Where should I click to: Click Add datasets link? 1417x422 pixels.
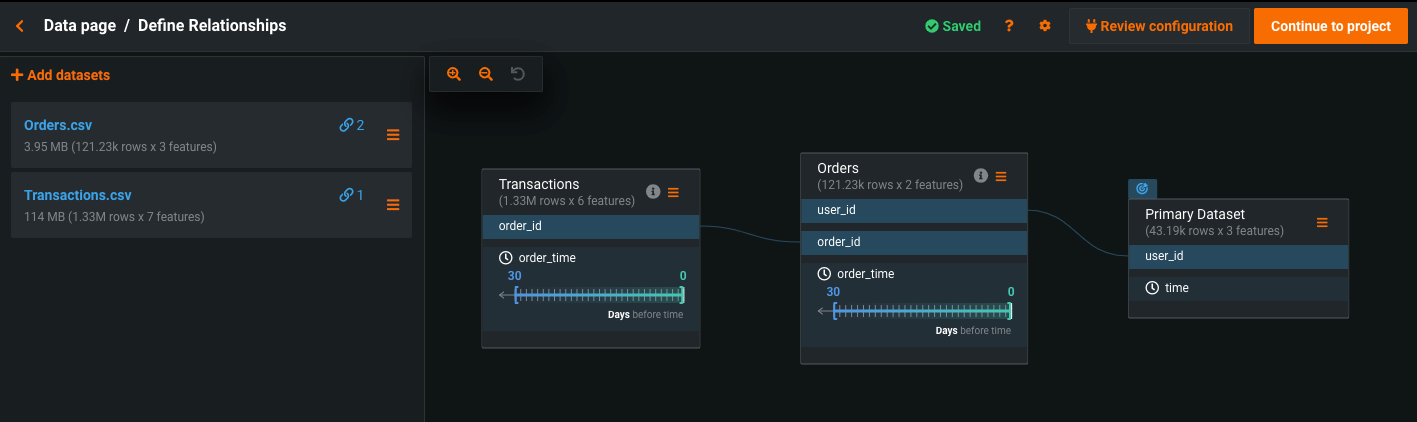tap(60, 75)
